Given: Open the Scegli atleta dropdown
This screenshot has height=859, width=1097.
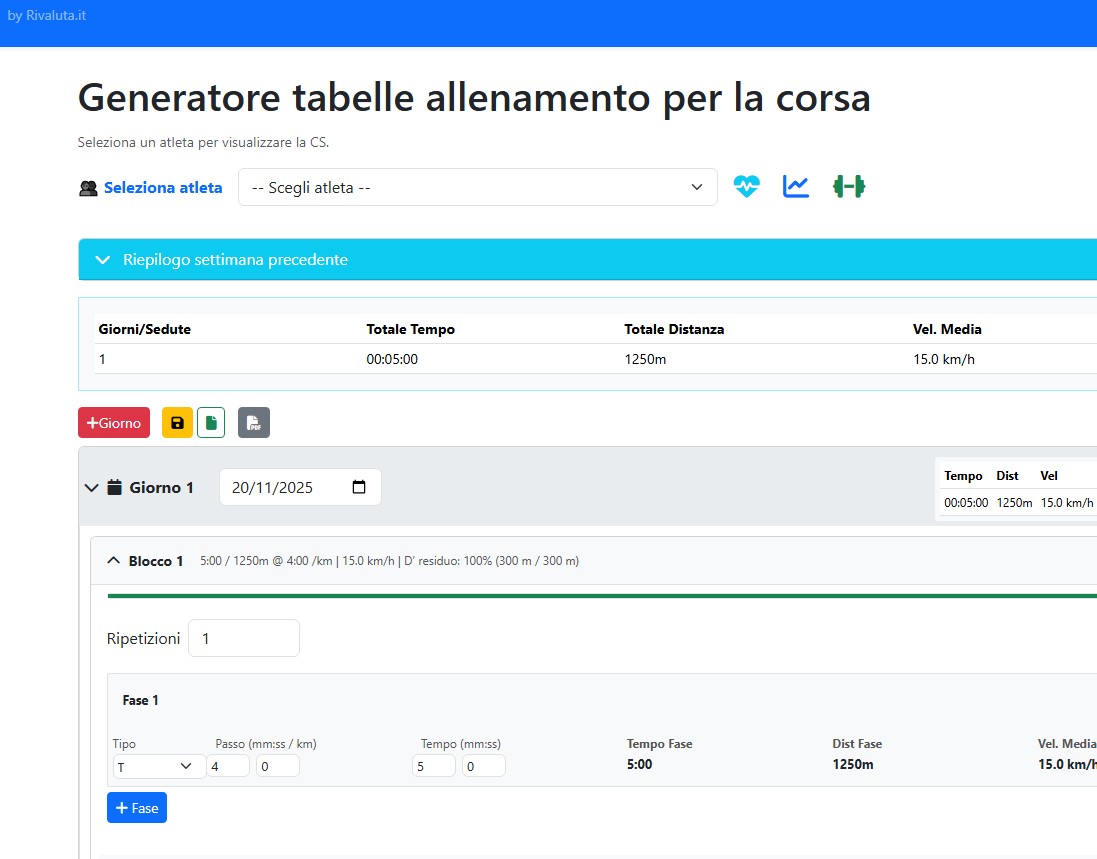Looking at the screenshot, I should (x=477, y=187).
